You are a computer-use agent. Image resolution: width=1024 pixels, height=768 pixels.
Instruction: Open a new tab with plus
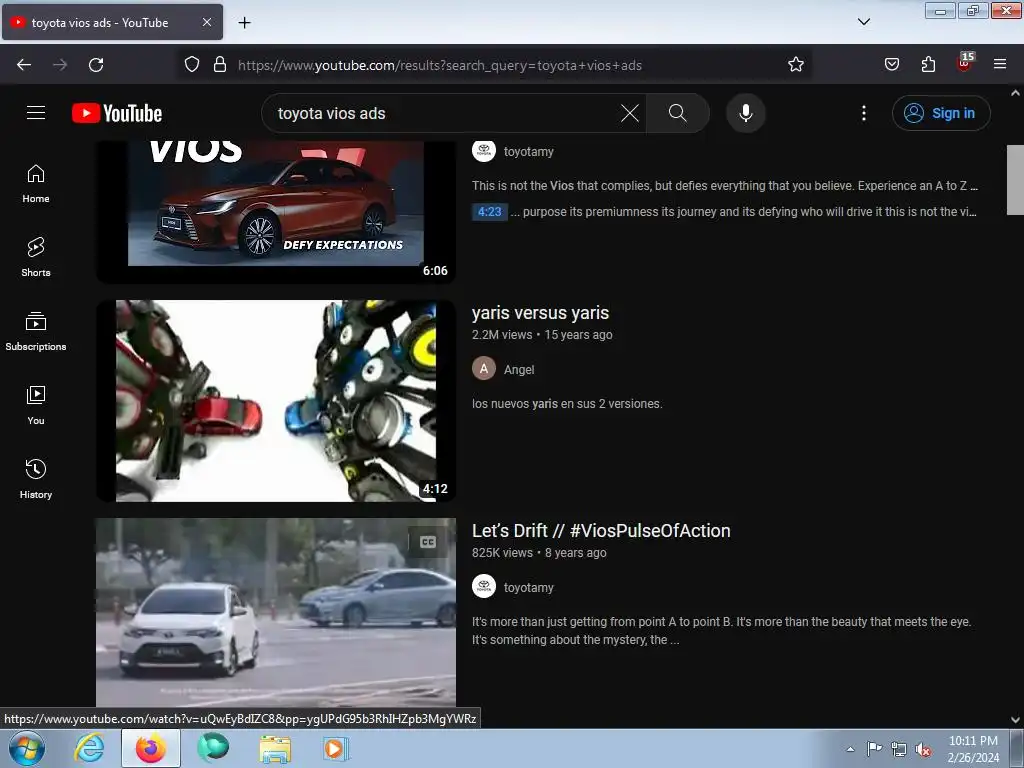(244, 23)
